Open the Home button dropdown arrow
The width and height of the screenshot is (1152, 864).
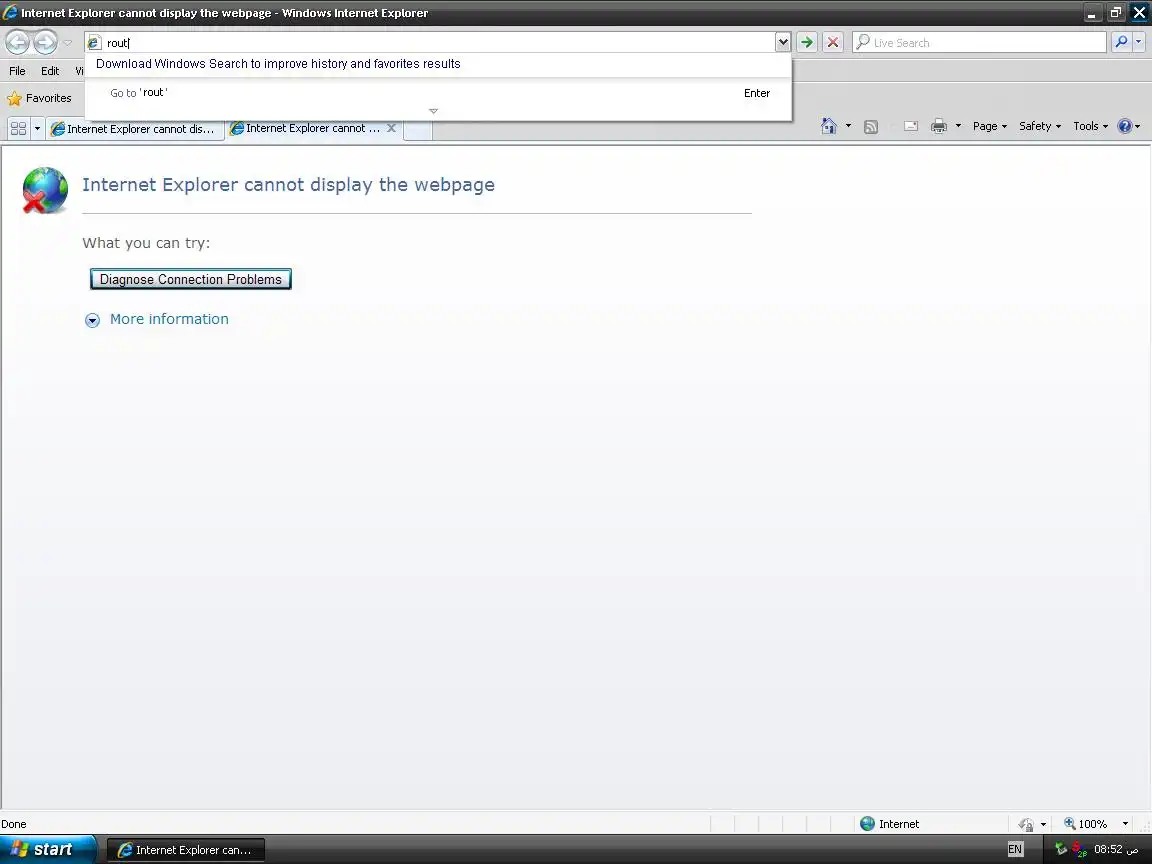pyautogui.click(x=849, y=126)
